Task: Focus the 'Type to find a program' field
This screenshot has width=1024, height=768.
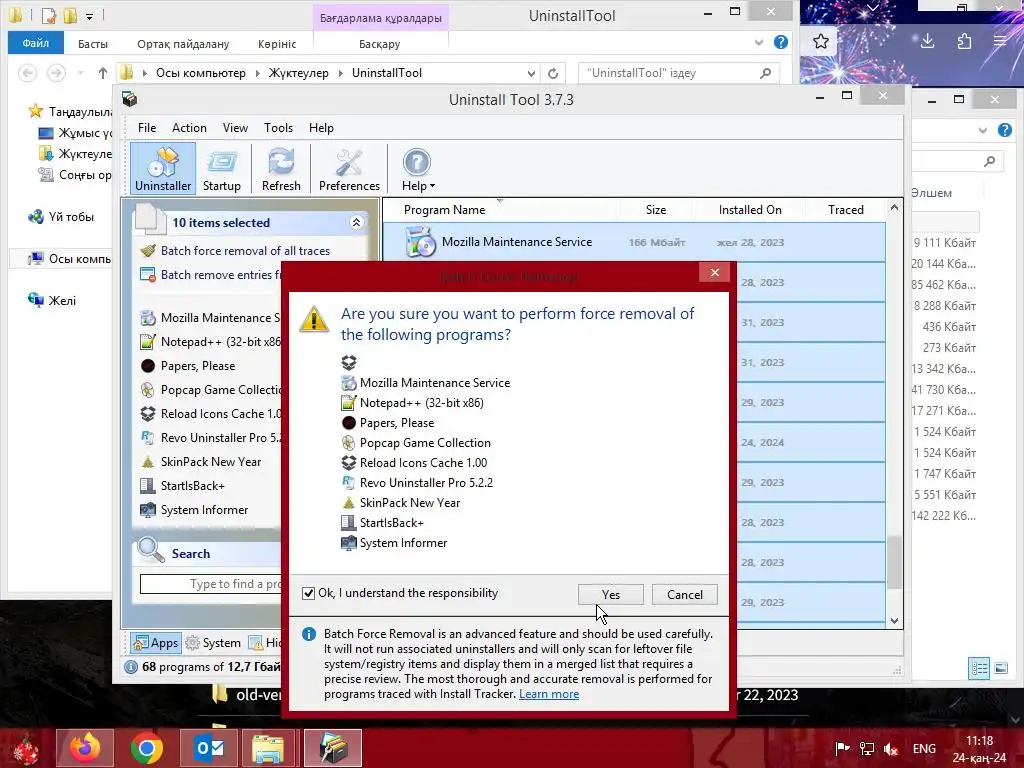Action: (x=211, y=584)
